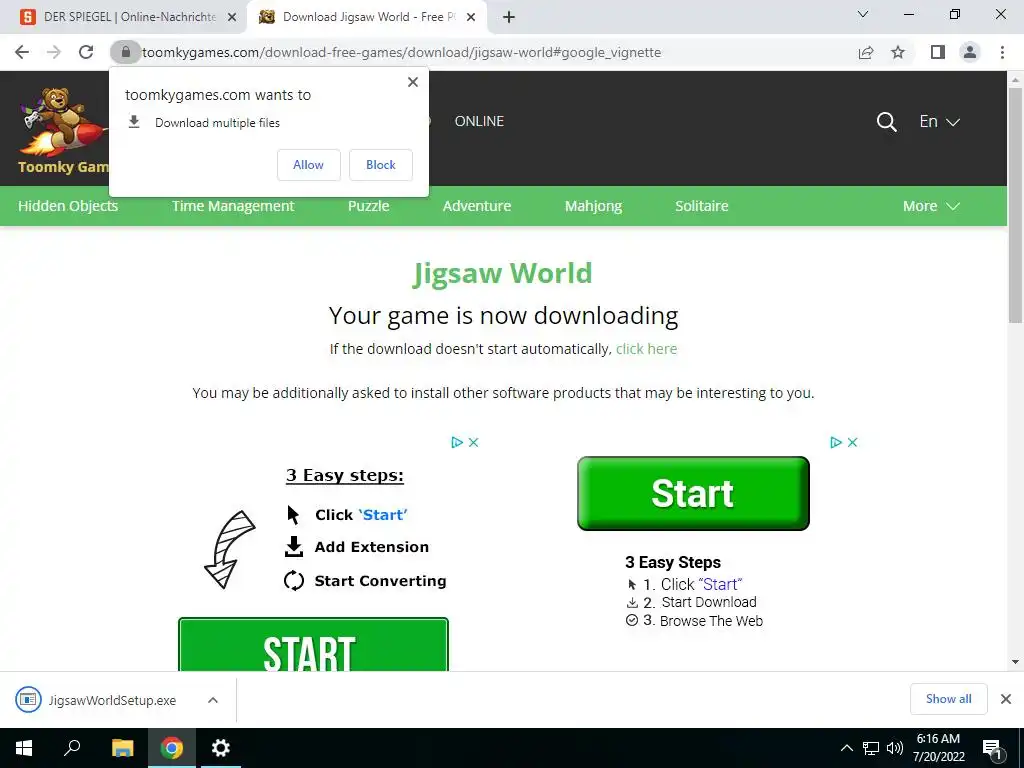
Task: Click the page vertical scrollbar thumb
Action: pos(1015,205)
